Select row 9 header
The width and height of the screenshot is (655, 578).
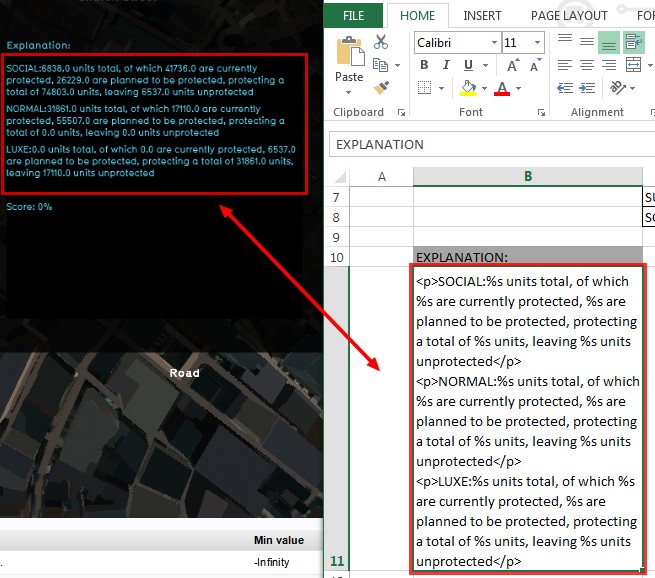click(336, 237)
